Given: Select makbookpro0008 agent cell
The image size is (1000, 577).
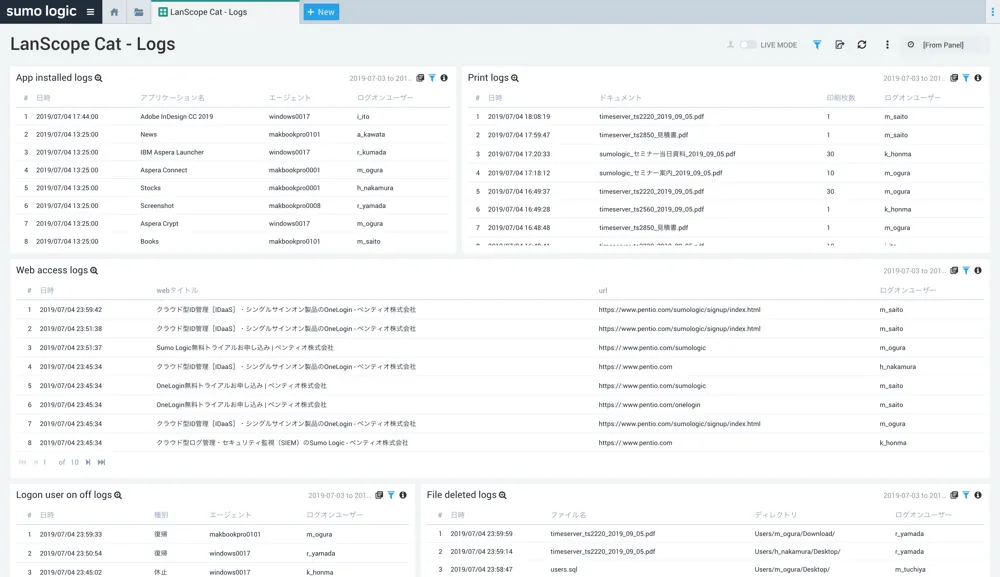Looking at the screenshot, I should click(295, 206).
